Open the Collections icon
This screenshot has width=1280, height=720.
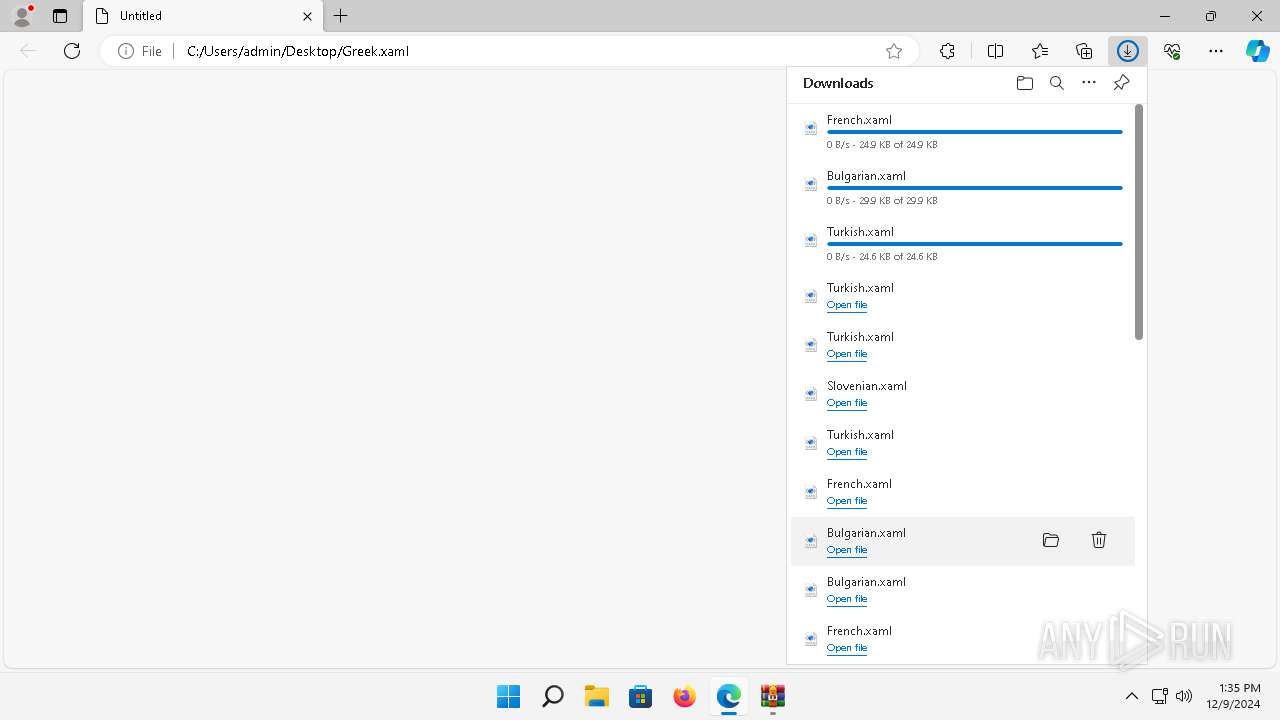click(x=1084, y=51)
